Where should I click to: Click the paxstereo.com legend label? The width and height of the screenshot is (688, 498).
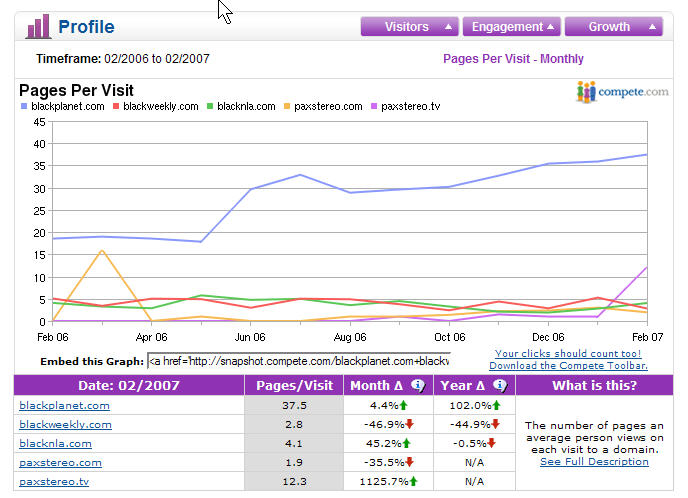[328, 106]
